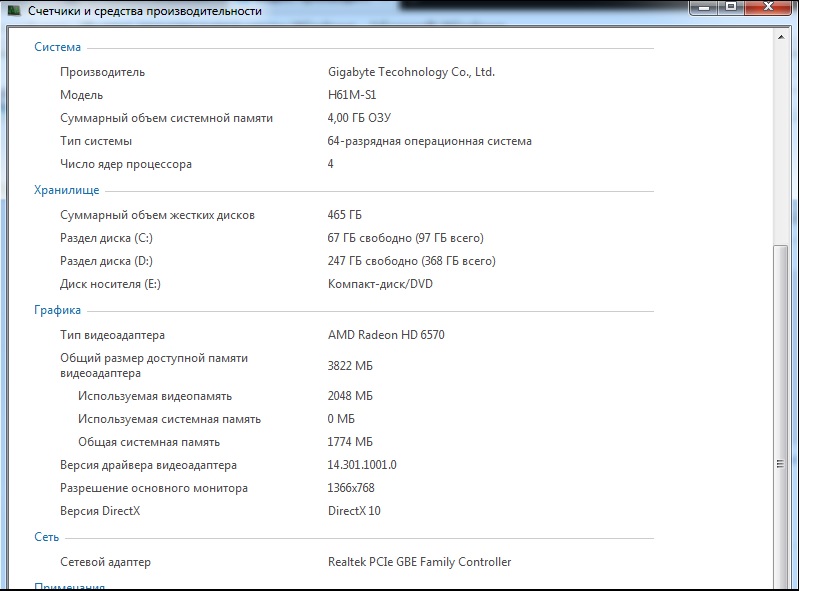
Task: Click the window title text in the title bar
Action: click(x=144, y=11)
